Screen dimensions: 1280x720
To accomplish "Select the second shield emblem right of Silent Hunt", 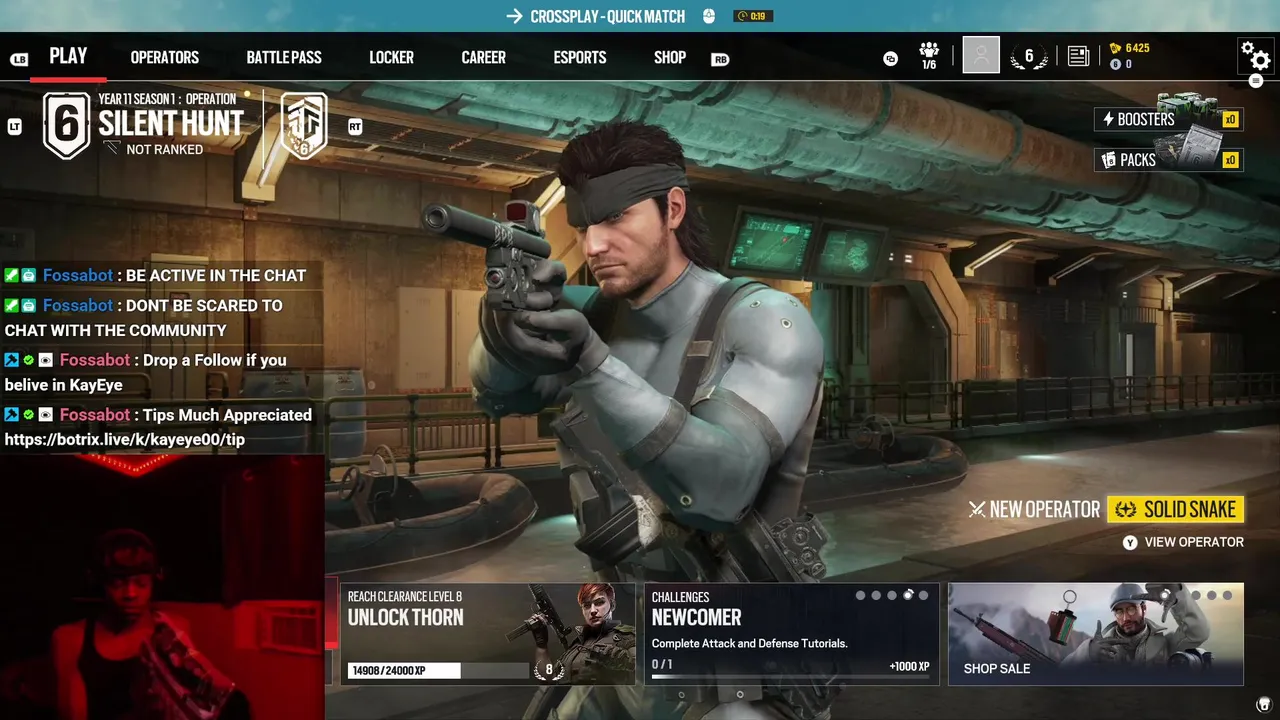I will click(x=304, y=124).
